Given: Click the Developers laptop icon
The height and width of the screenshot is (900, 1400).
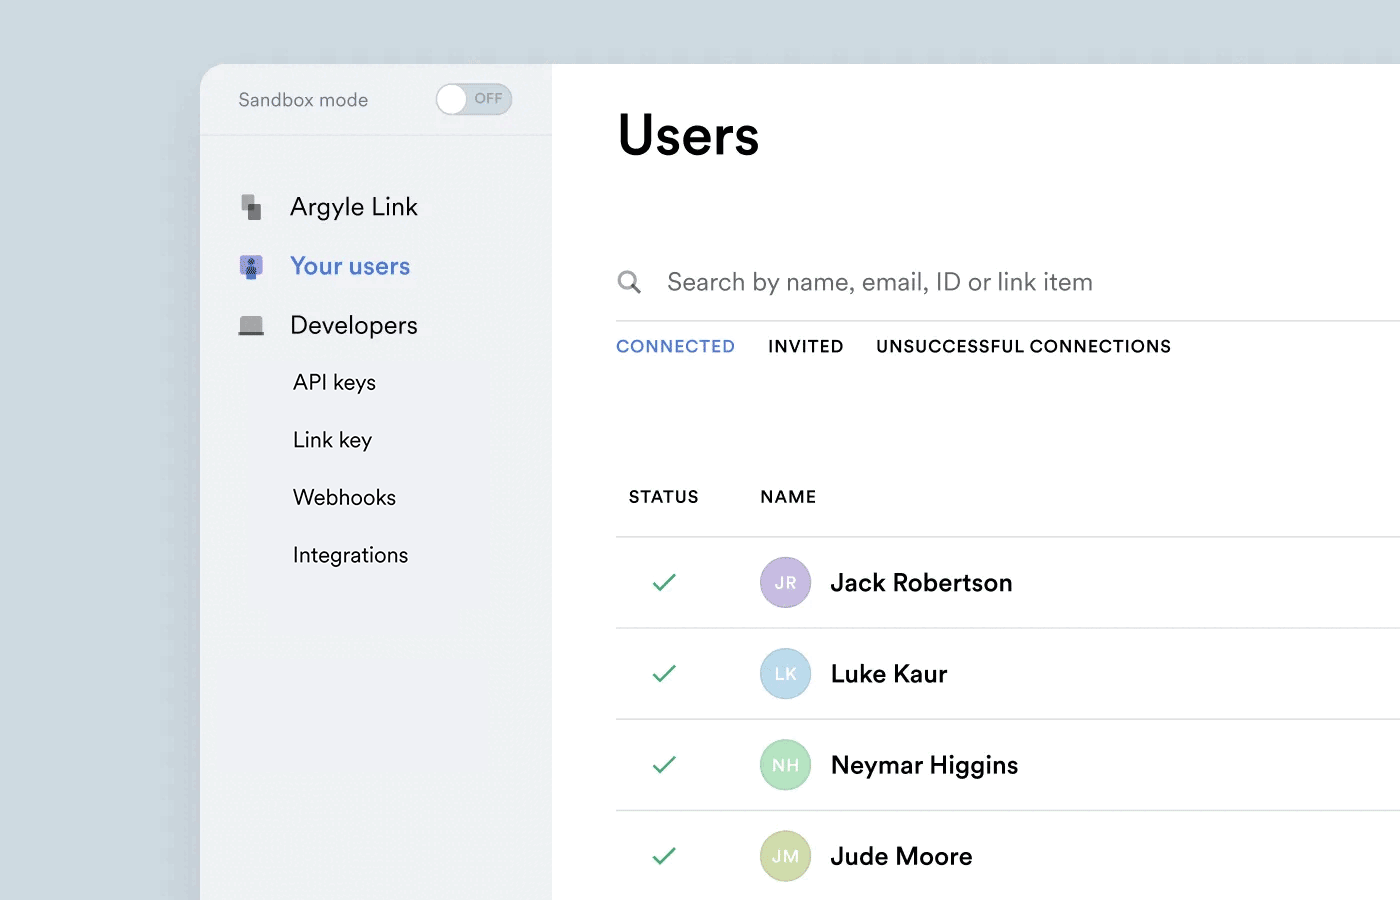Looking at the screenshot, I should [x=251, y=325].
